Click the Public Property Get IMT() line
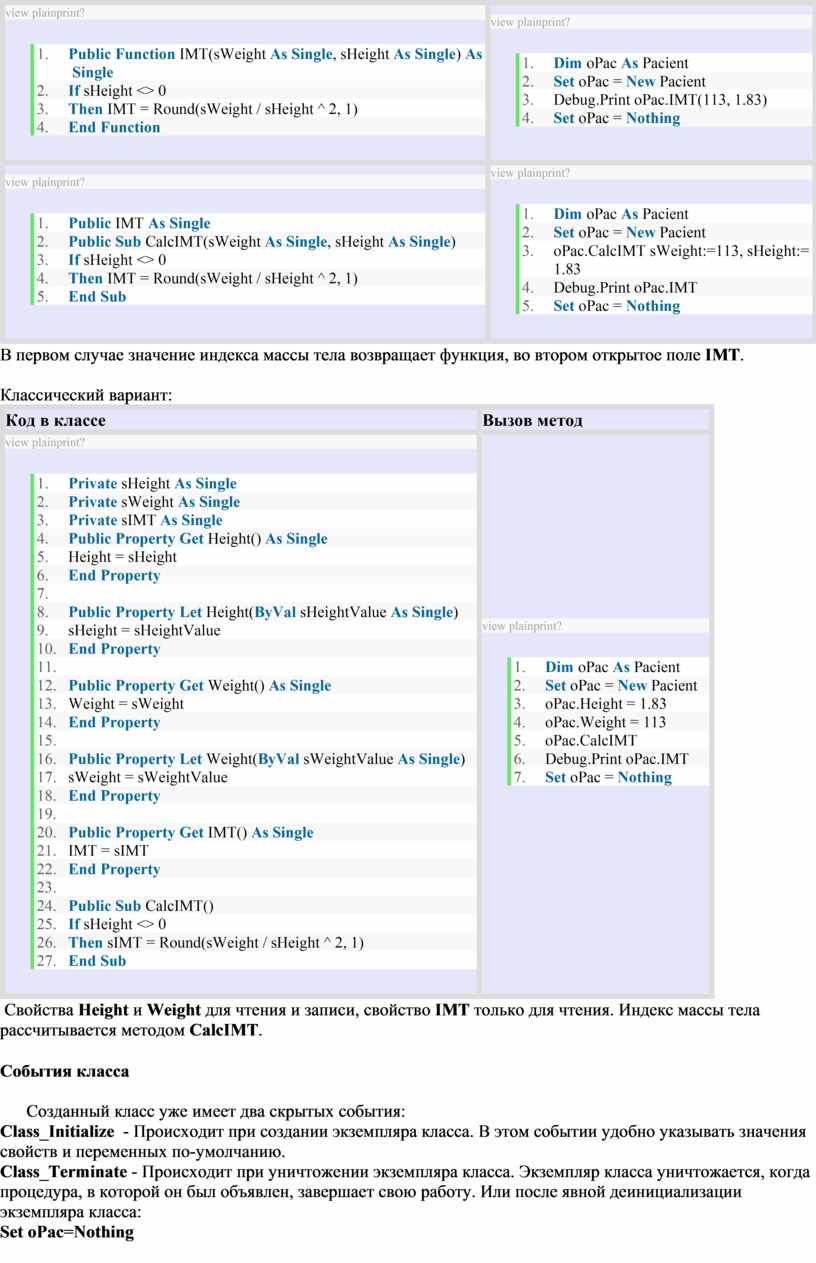 (x=191, y=832)
